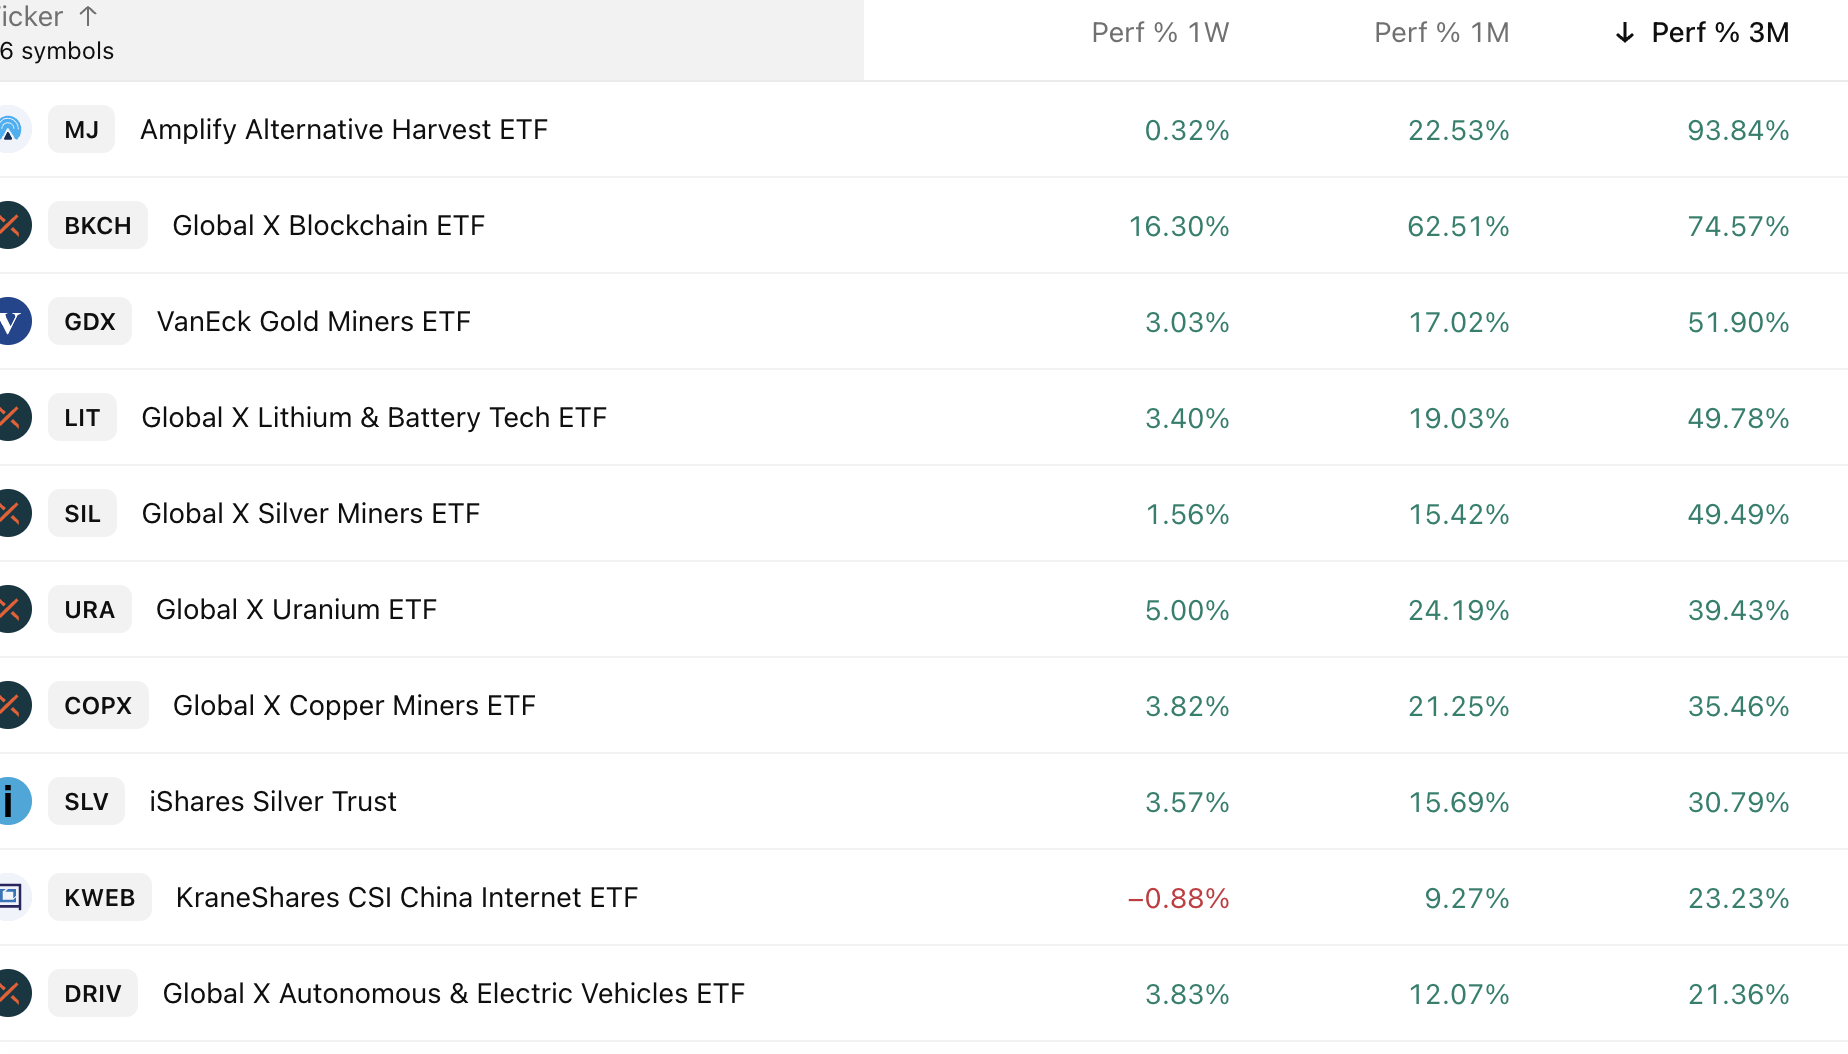Click the Global X Uranium ETF logo
The height and width of the screenshot is (1054, 1848).
[x=14, y=609]
